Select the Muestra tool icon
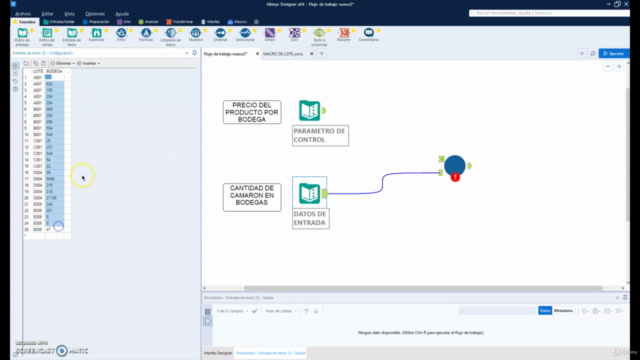This screenshot has width=640, height=360. click(x=196, y=33)
